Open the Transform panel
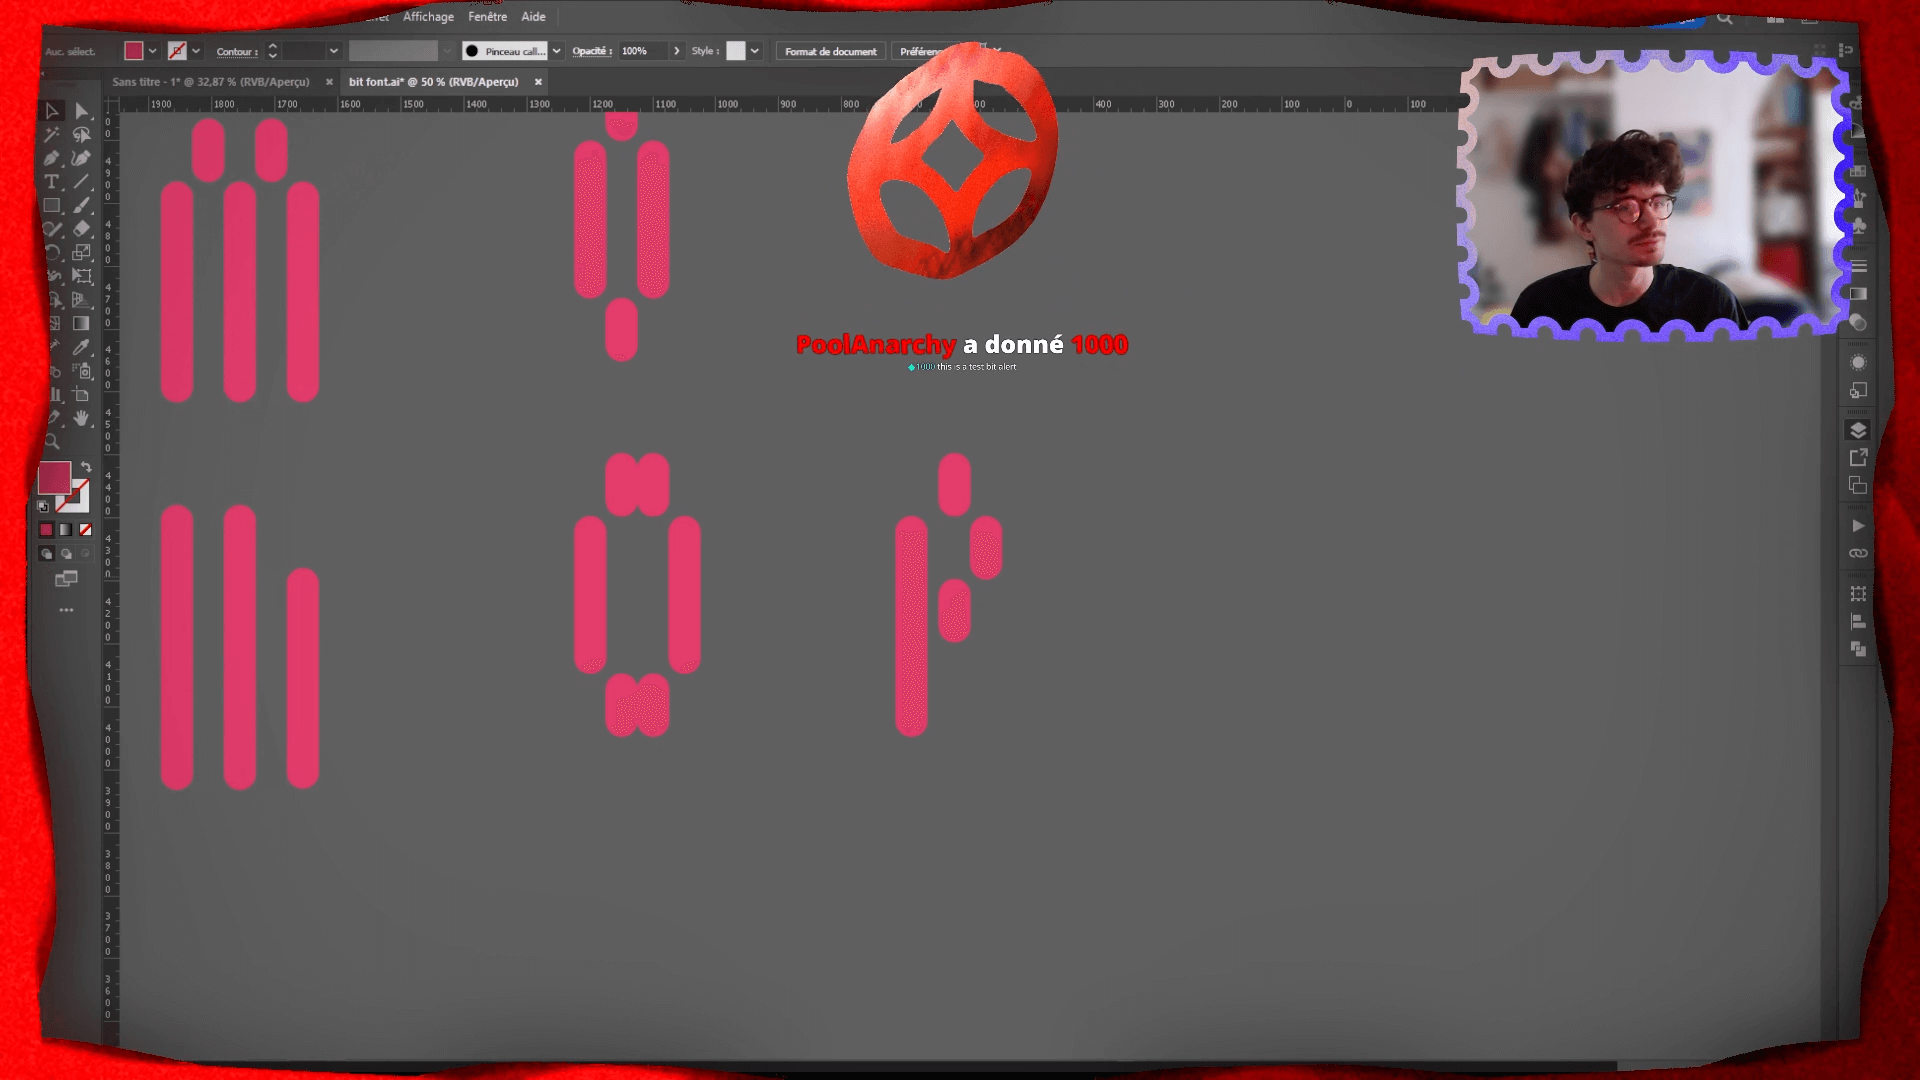The width and height of the screenshot is (1920, 1080). point(1858,594)
